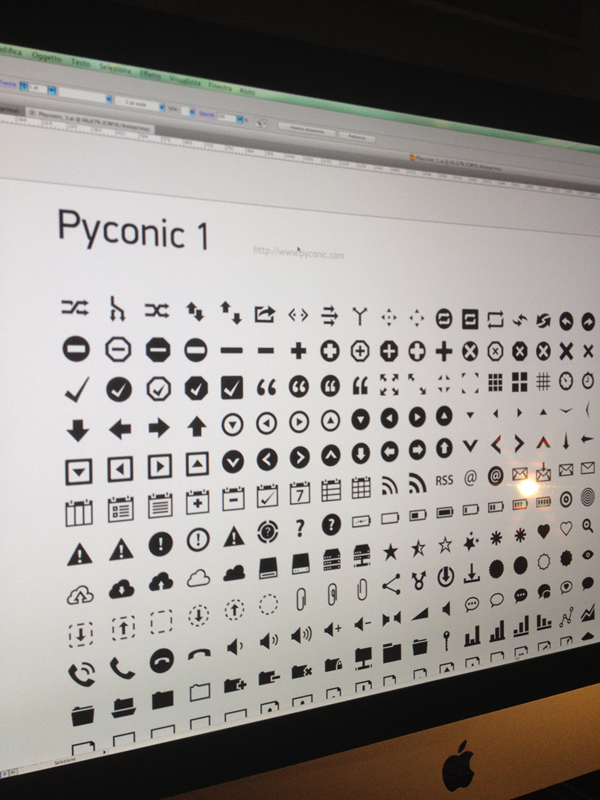Open the Aiuto menu

tap(247, 90)
